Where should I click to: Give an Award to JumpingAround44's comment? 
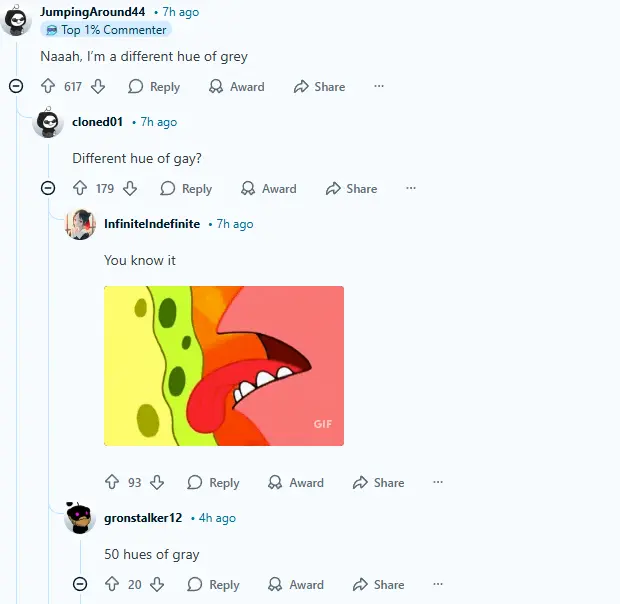pyautogui.click(x=236, y=87)
